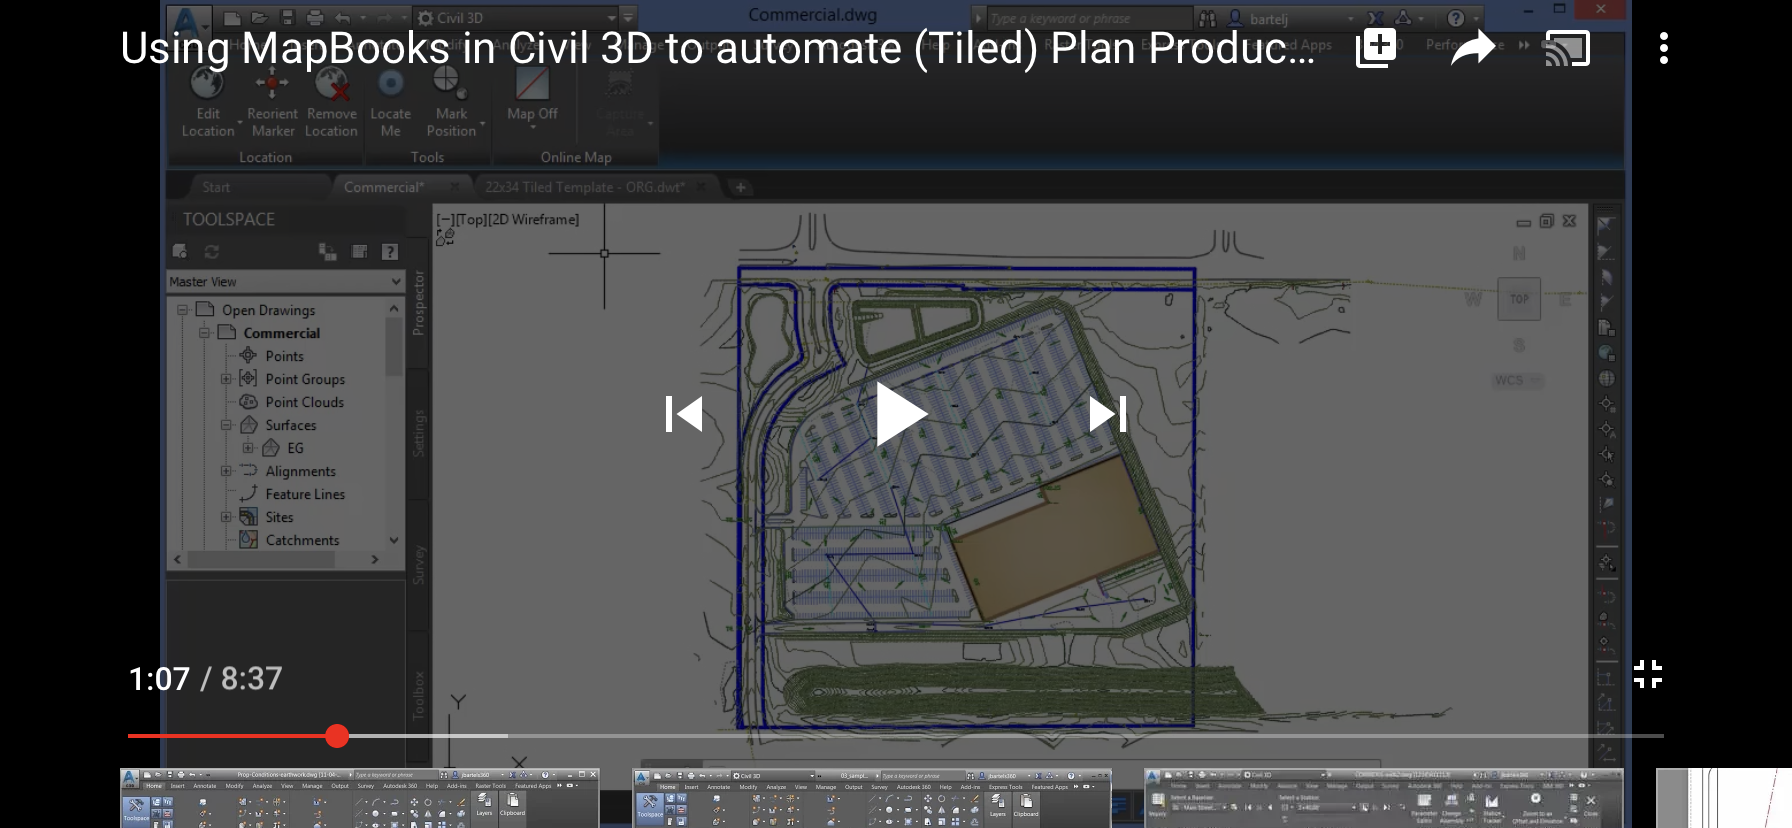Screen dimensions: 1792x828
Task: Select Feature Lines in the tree
Action: click(x=305, y=494)
